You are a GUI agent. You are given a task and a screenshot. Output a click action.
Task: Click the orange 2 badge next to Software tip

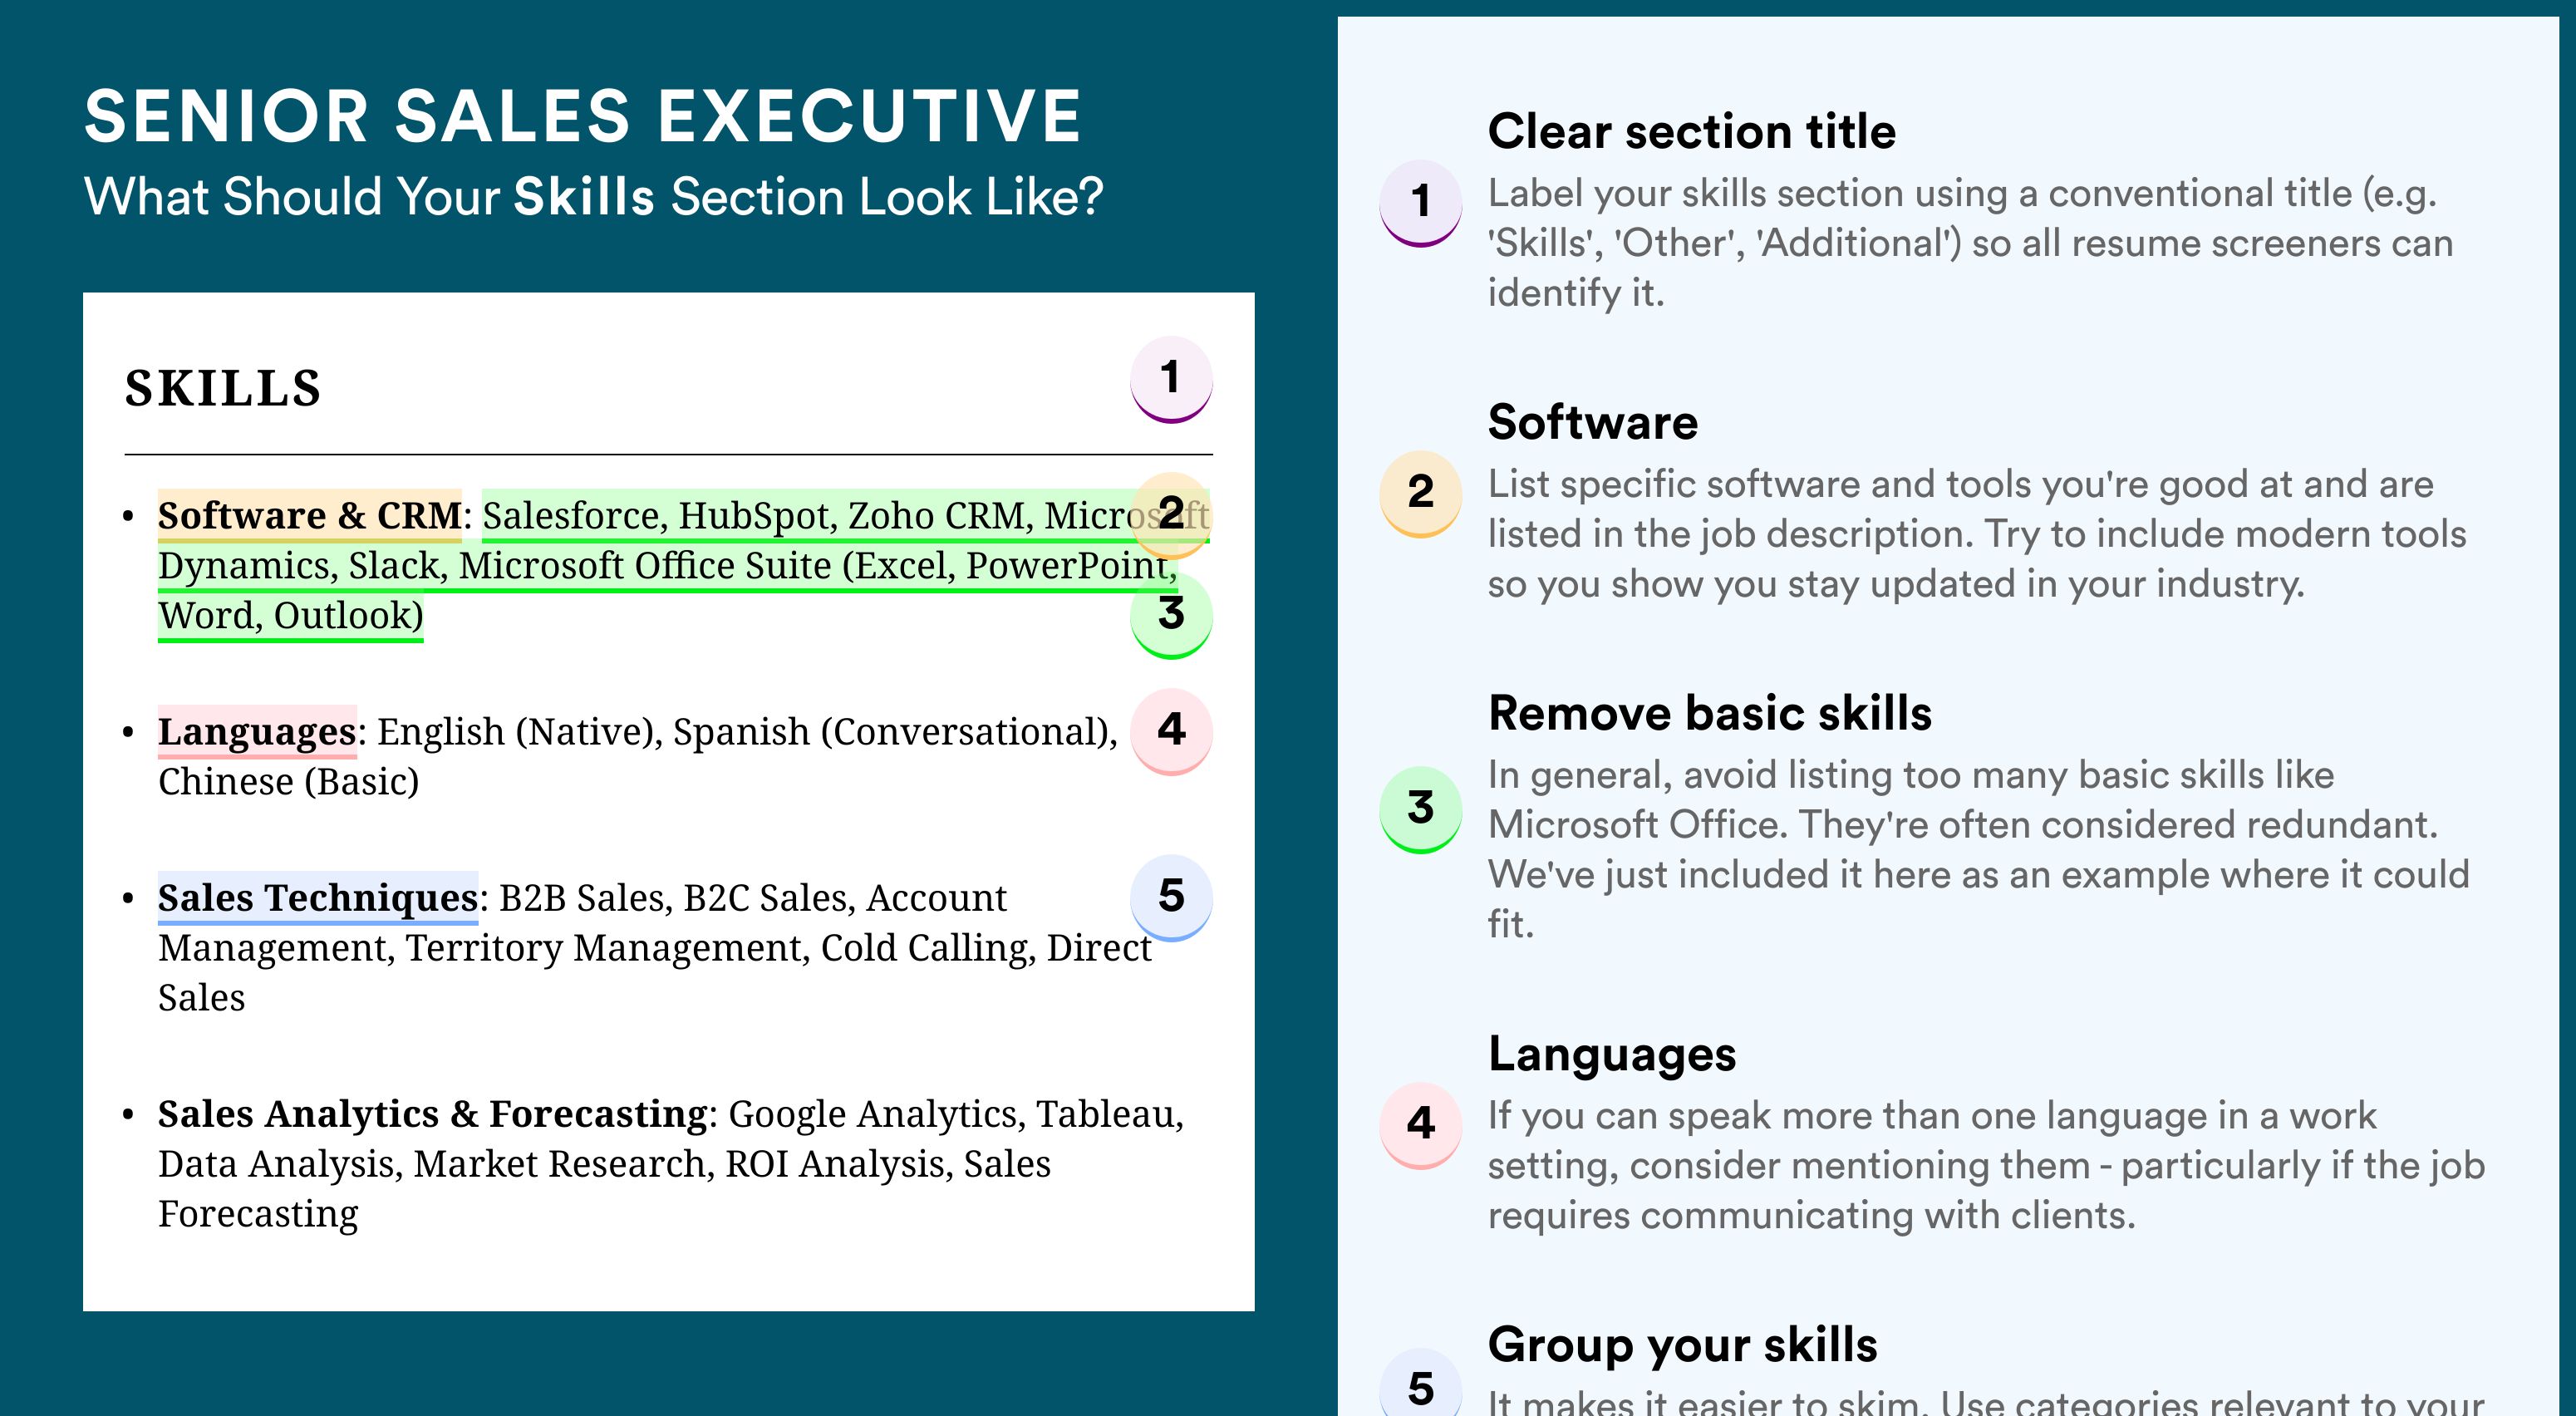pyautogui.click(x=1421, y=494)
